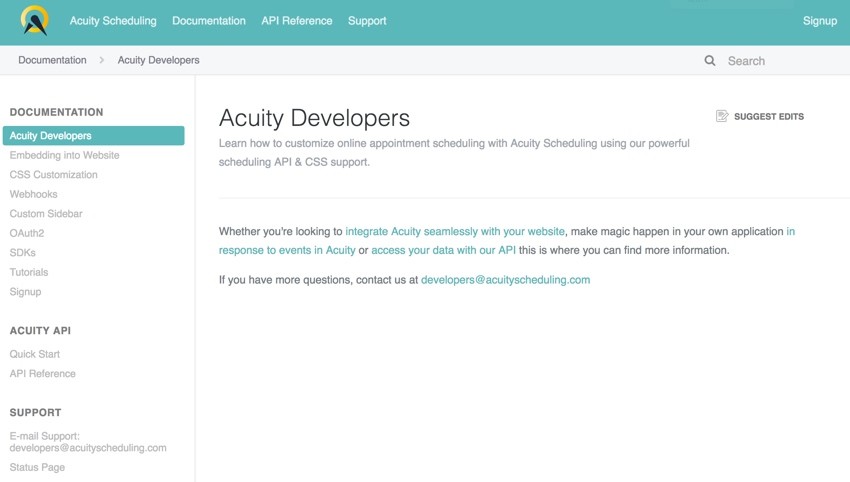The width and height of the screenshot is (850, 482).
Task: Open Acuity Scheduling in top navigation
Action: 113,21
